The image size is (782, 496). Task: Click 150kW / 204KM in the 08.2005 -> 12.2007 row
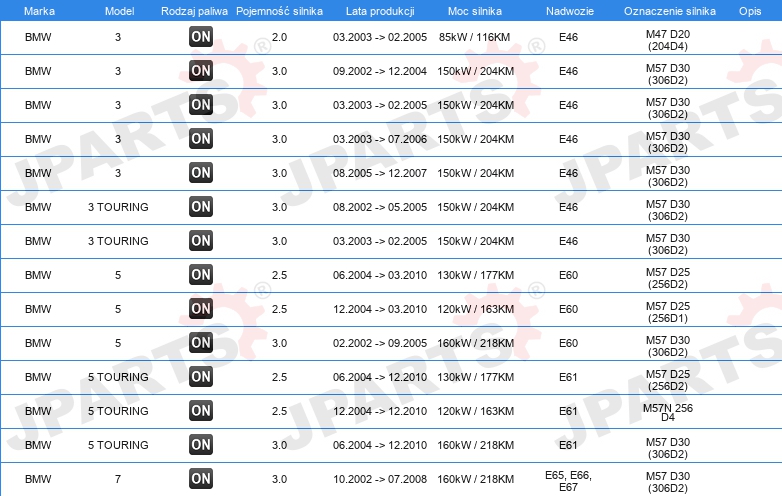tap(476, 173)
